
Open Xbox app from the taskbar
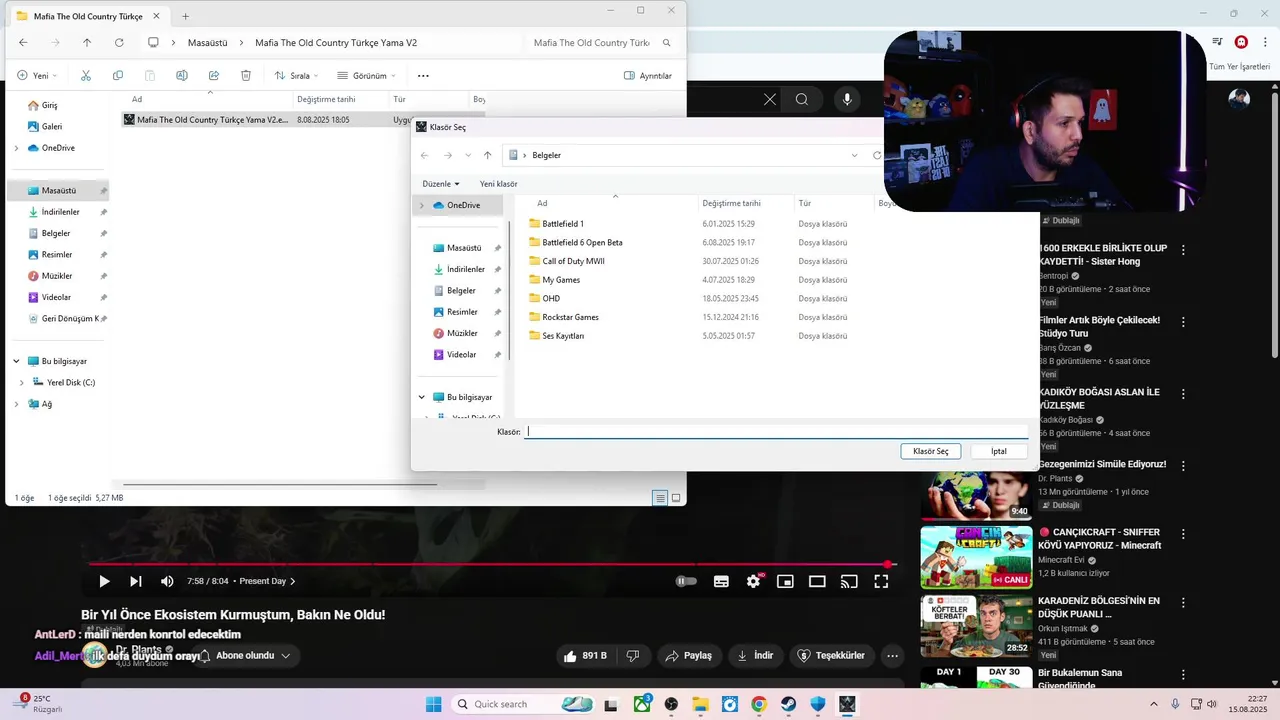pyautogui.click(x=642, y=704)
